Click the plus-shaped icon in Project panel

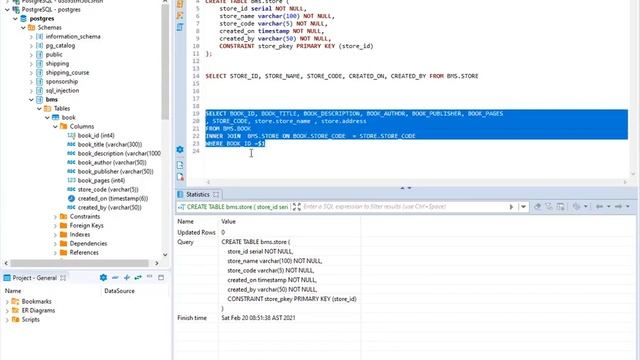pyautogui.click(x=127, y=278)
